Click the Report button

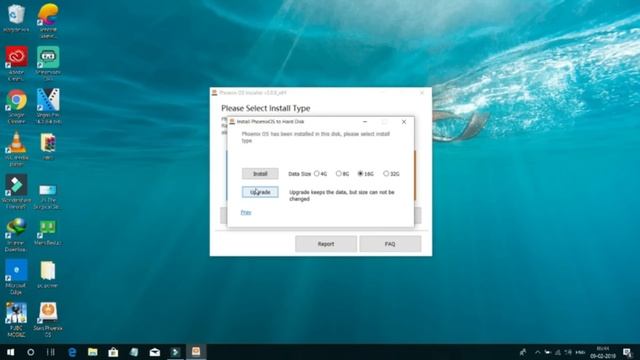[x=326, y=244]
